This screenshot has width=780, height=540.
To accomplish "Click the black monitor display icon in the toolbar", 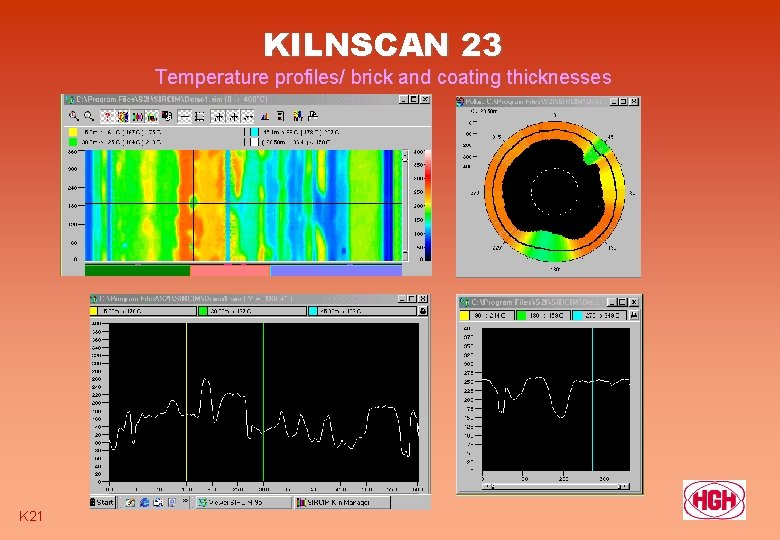I will (167, 116).
